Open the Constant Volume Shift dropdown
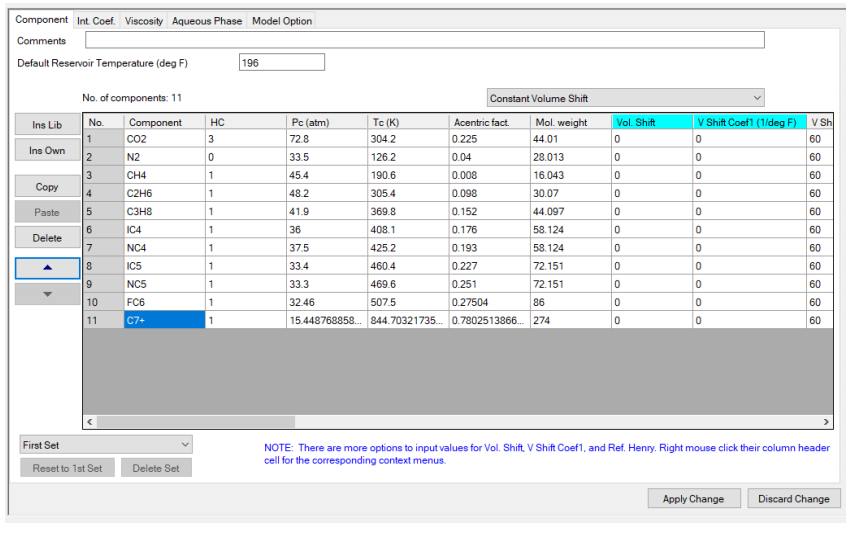Image resolution: width=857 pixels, height=535 pixels. click(625, 98)
